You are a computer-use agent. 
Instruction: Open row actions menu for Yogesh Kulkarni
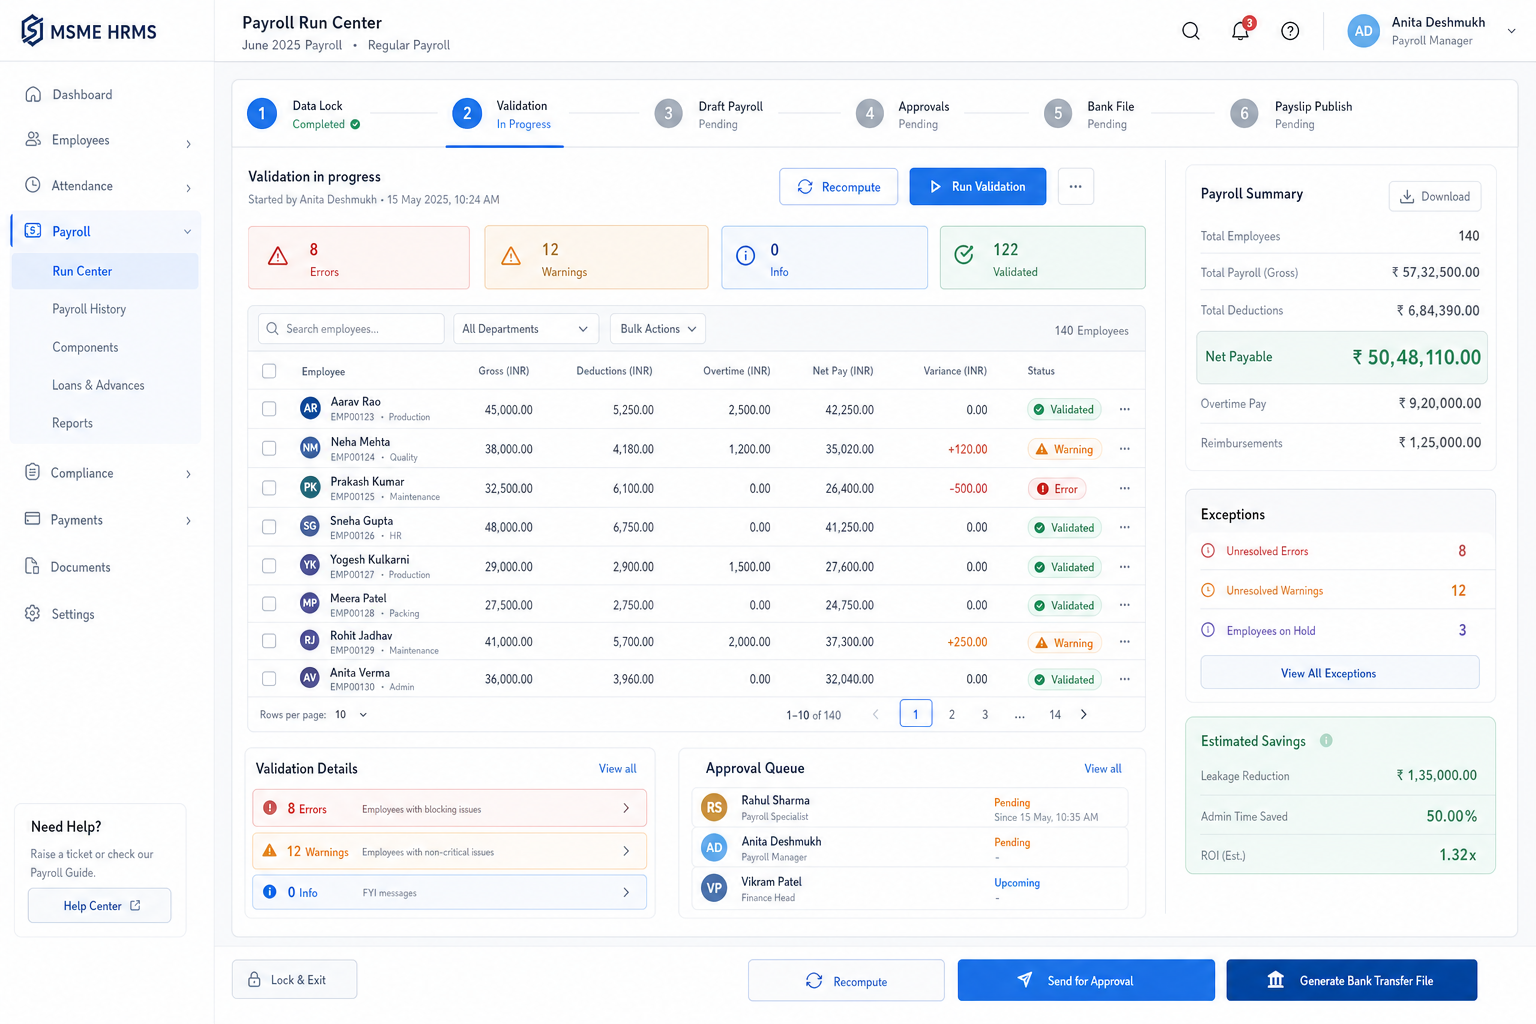(x=1125, y=567)
